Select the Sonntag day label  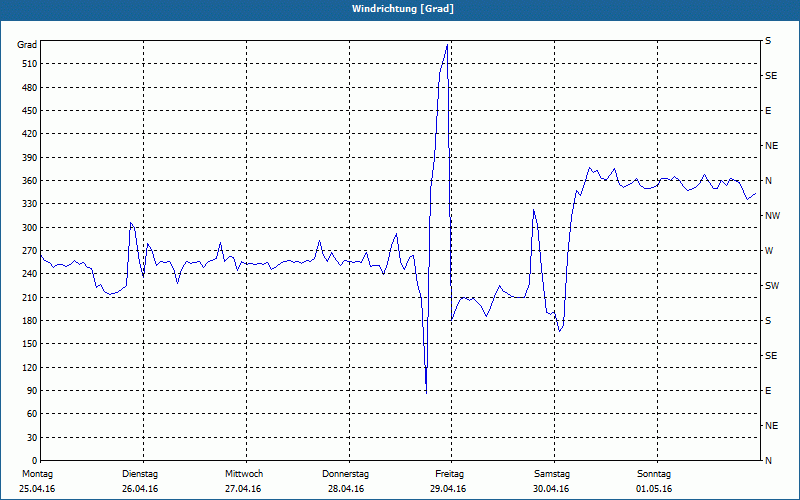click(x=654, y=474)
